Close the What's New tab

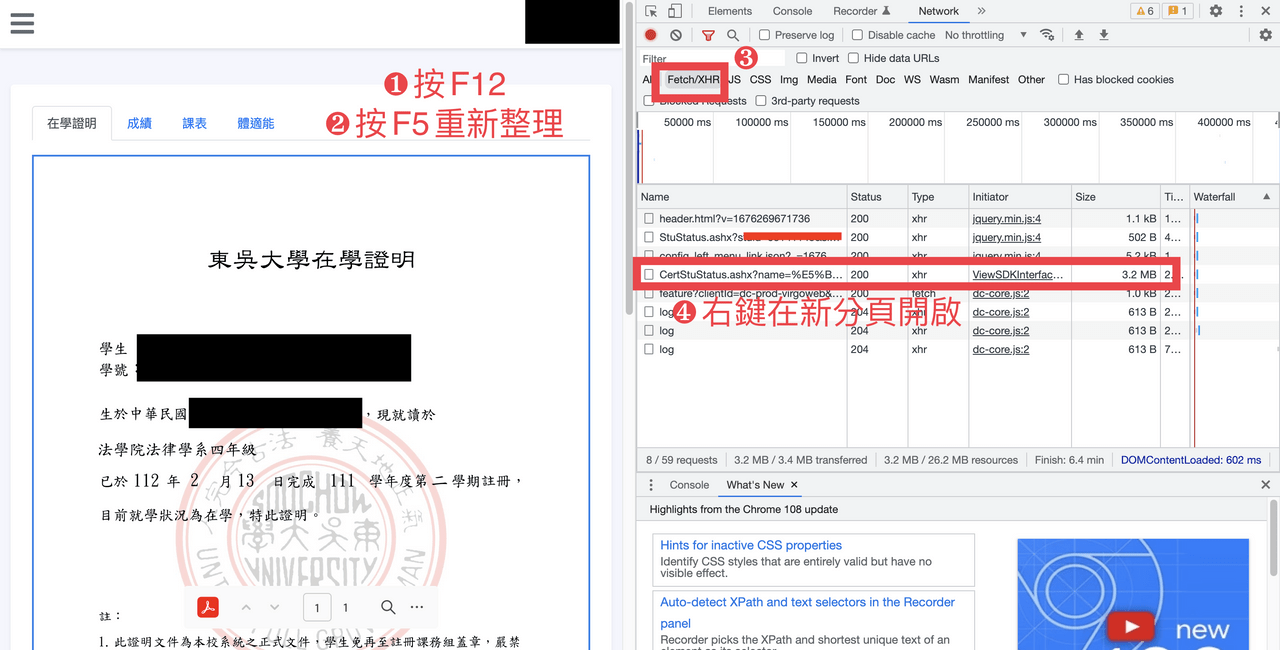[x=794, y=485]
